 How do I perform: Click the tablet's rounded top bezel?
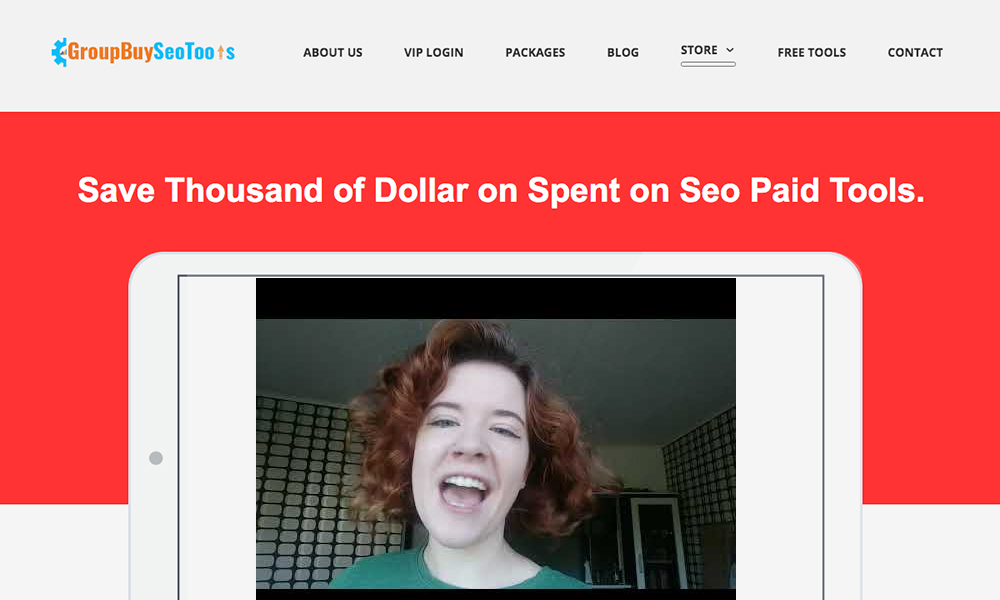point(496,263)
